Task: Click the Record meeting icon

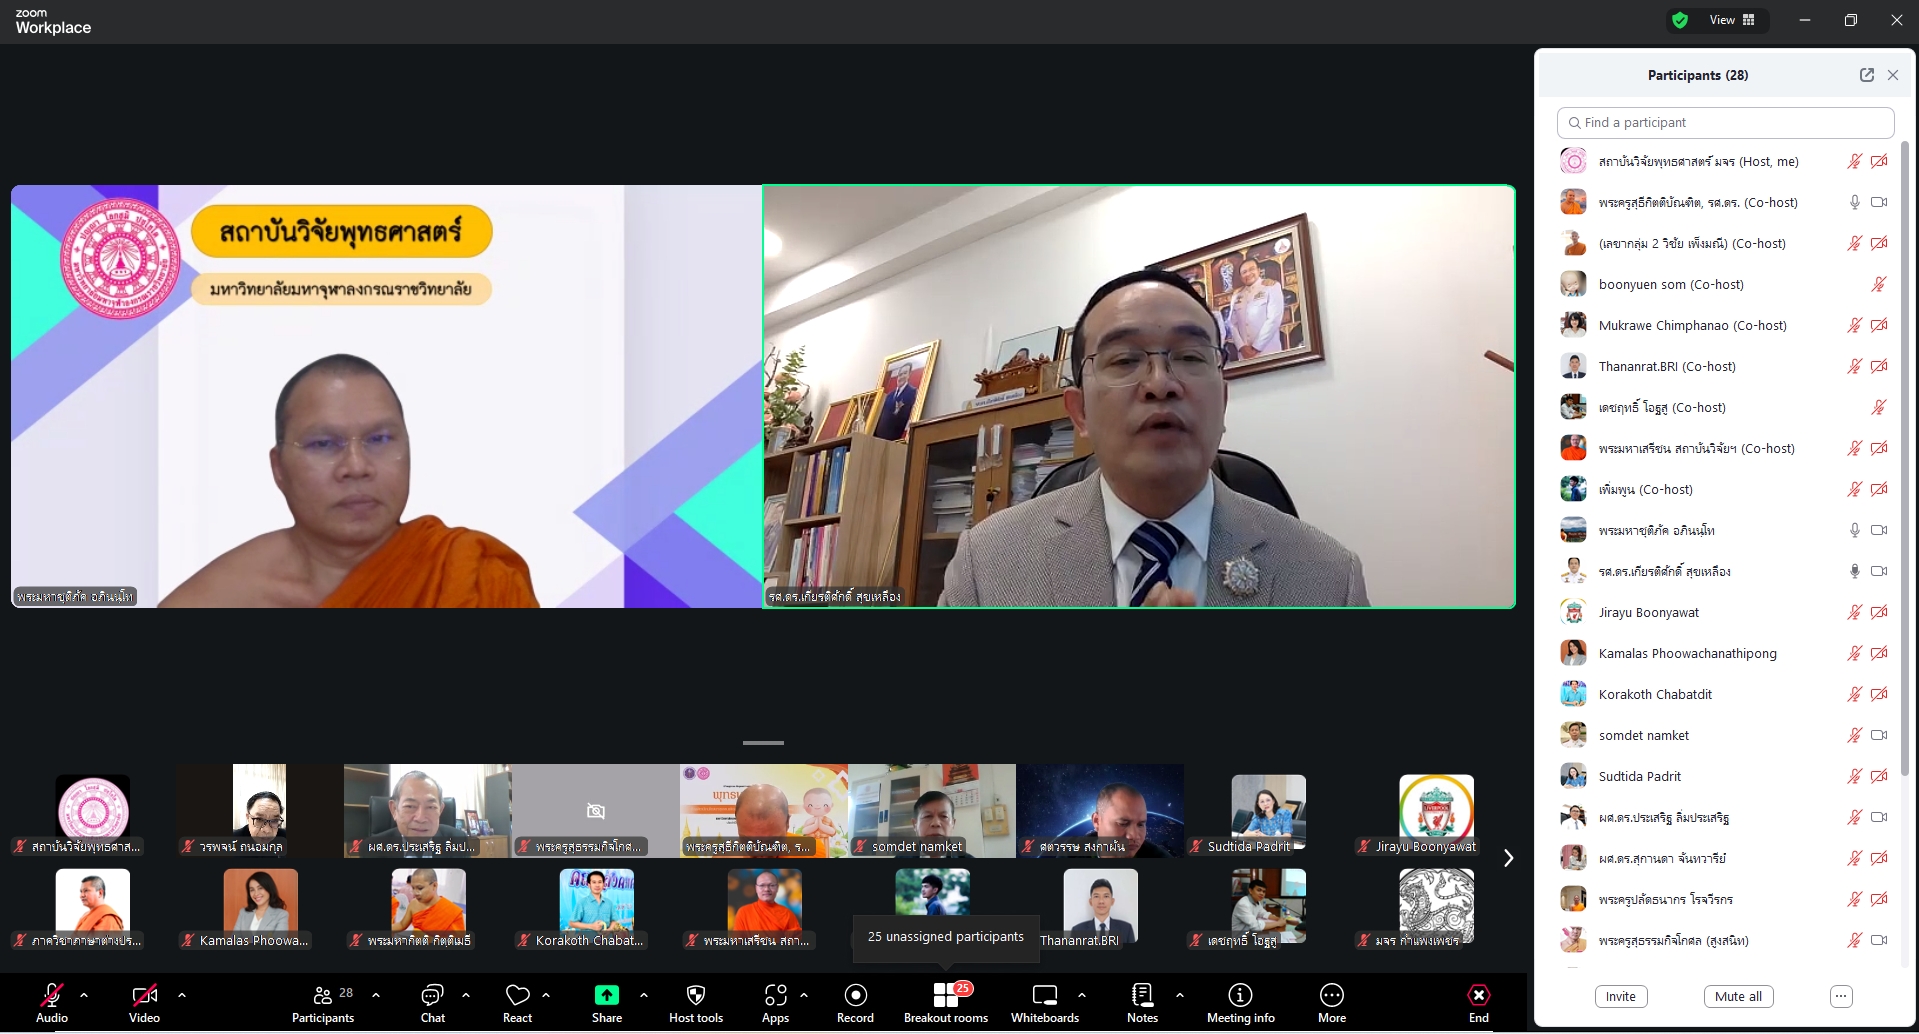Action: tap(855, 1002)
